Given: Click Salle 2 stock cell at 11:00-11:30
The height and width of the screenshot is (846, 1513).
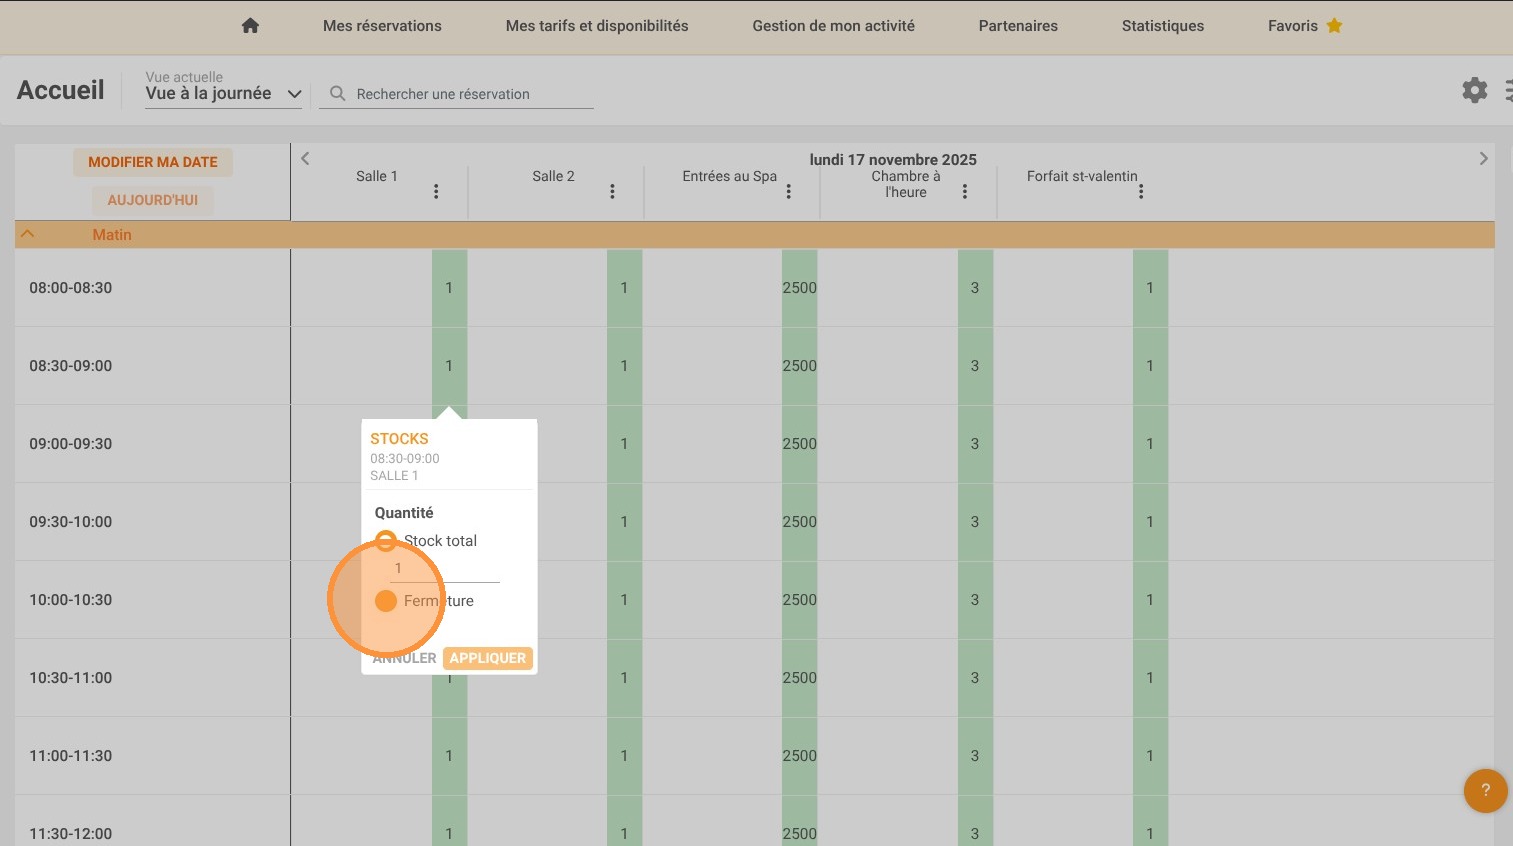Looking at the screenshot, I should (624, 756).
